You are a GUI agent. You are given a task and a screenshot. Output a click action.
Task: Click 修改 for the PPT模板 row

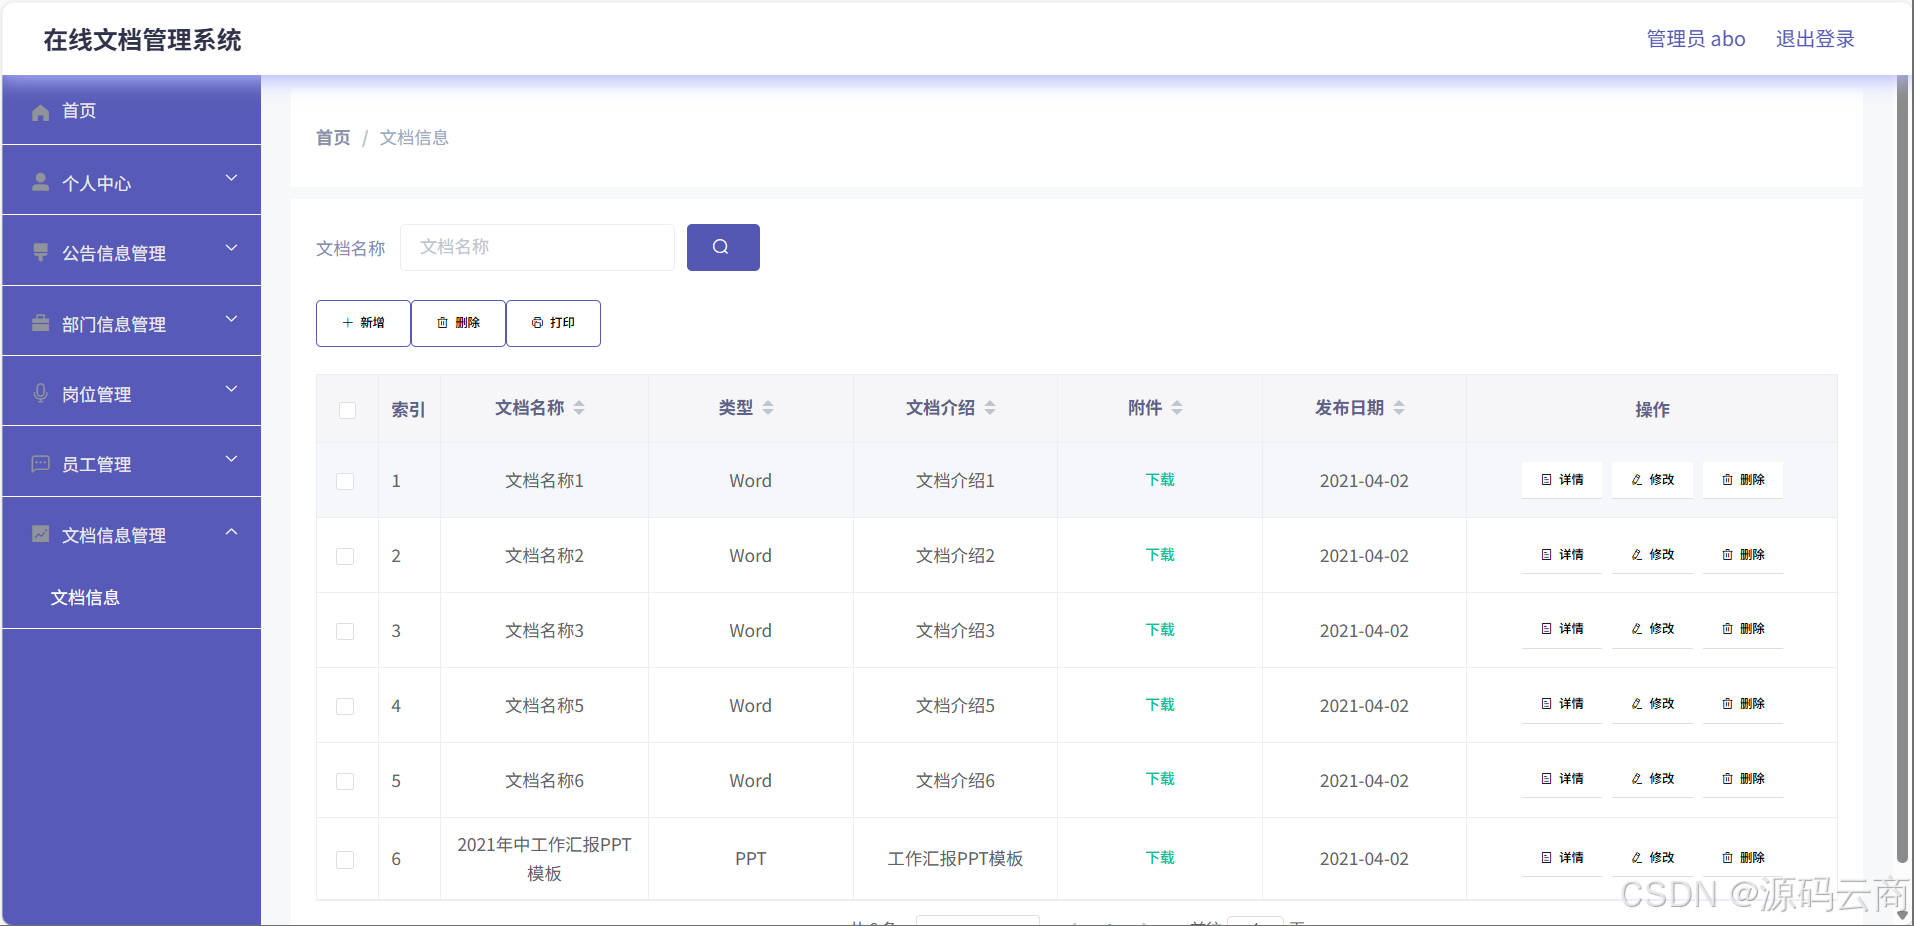pos(1652,858)
